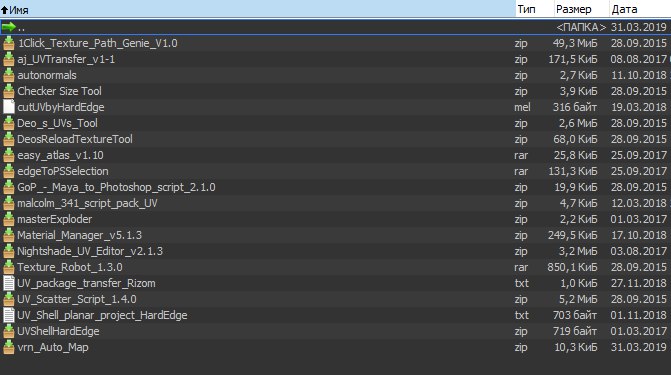Sort by the Дата column header

click(640, 9)
